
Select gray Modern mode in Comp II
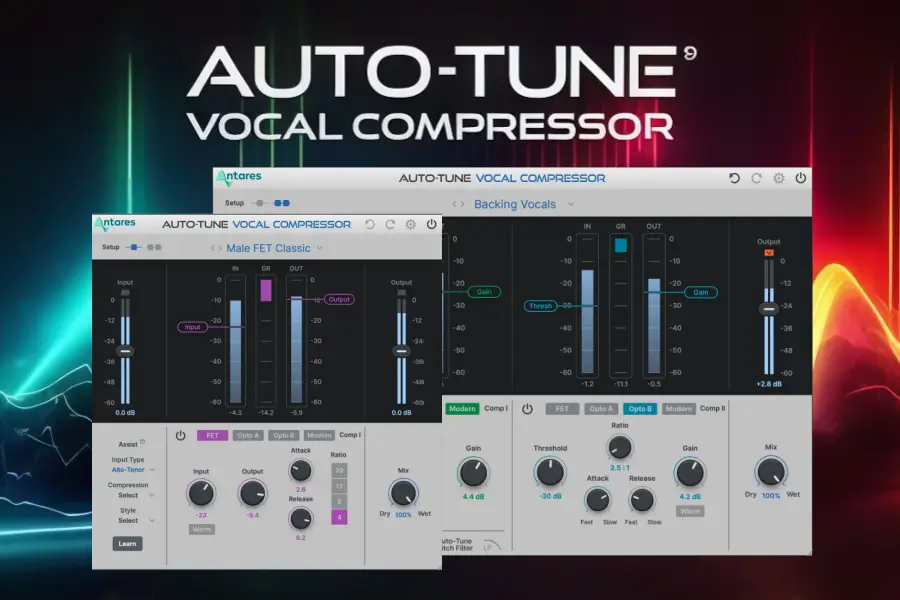coord(678,409)
